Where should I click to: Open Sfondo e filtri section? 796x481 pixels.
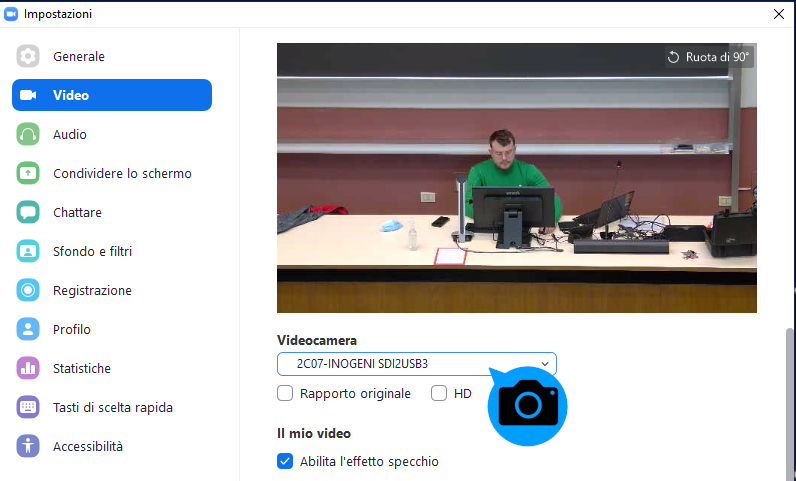pos(112,251)
